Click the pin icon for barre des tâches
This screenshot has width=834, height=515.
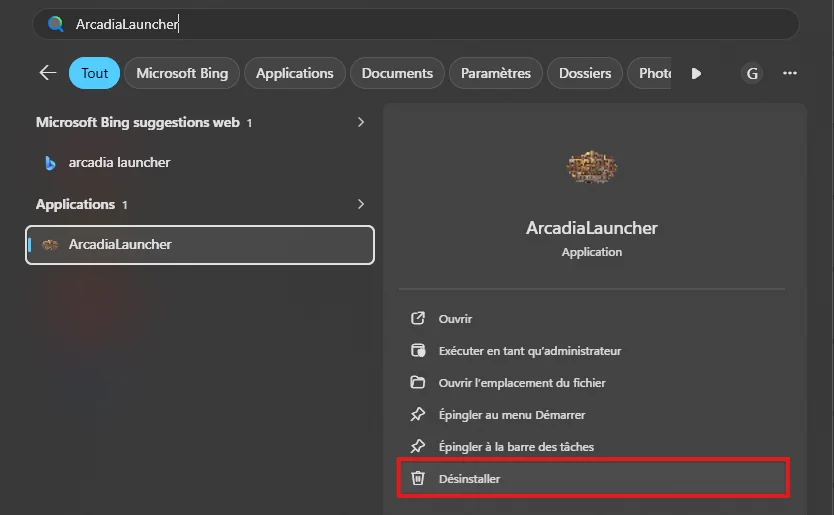tap(418, 446)
